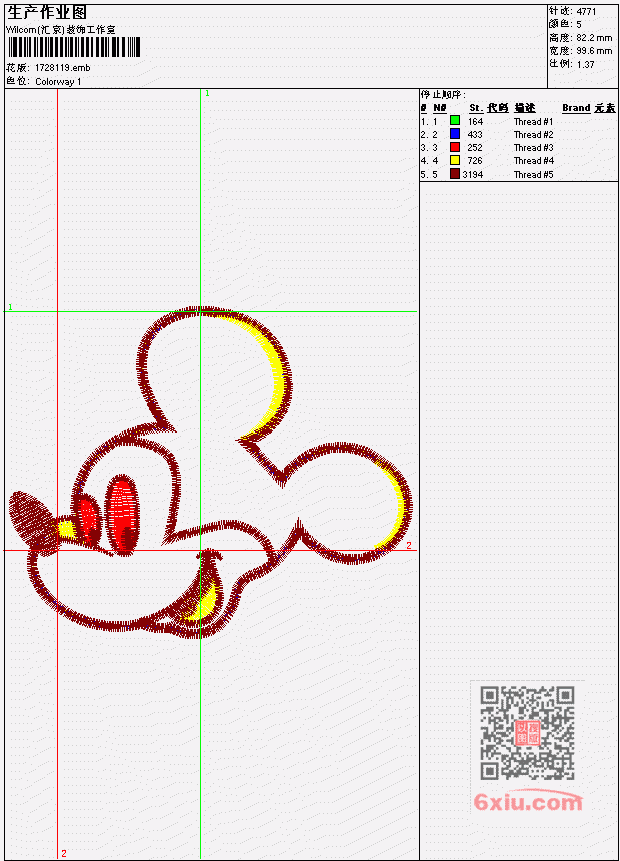Click the red '2' marker at the bottom
Image resolution: width=620 pixels, height=861 pixels.
coord(64,853)
